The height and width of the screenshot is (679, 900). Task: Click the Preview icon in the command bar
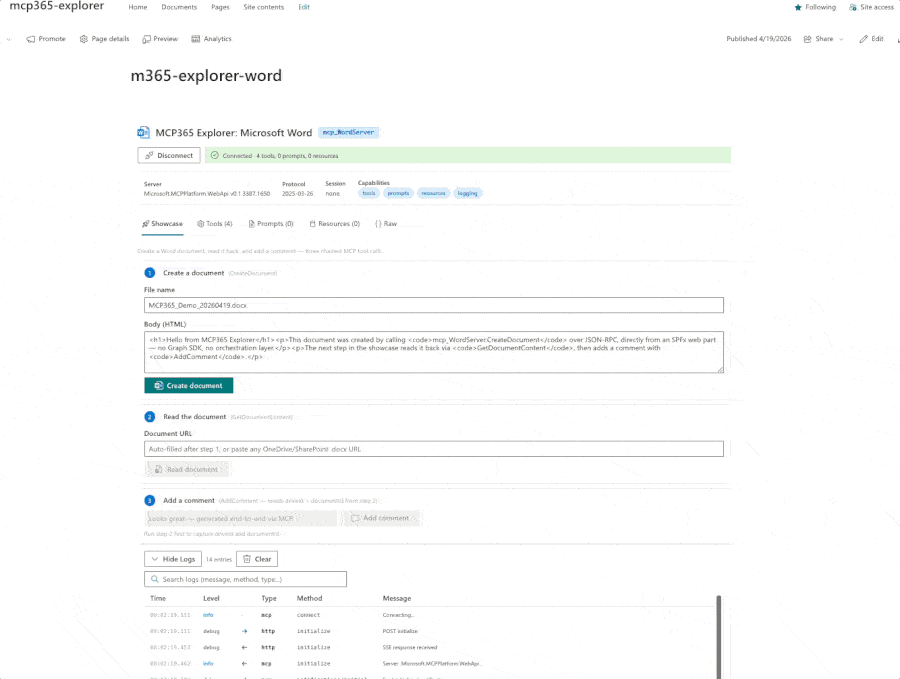coord(146,38)
